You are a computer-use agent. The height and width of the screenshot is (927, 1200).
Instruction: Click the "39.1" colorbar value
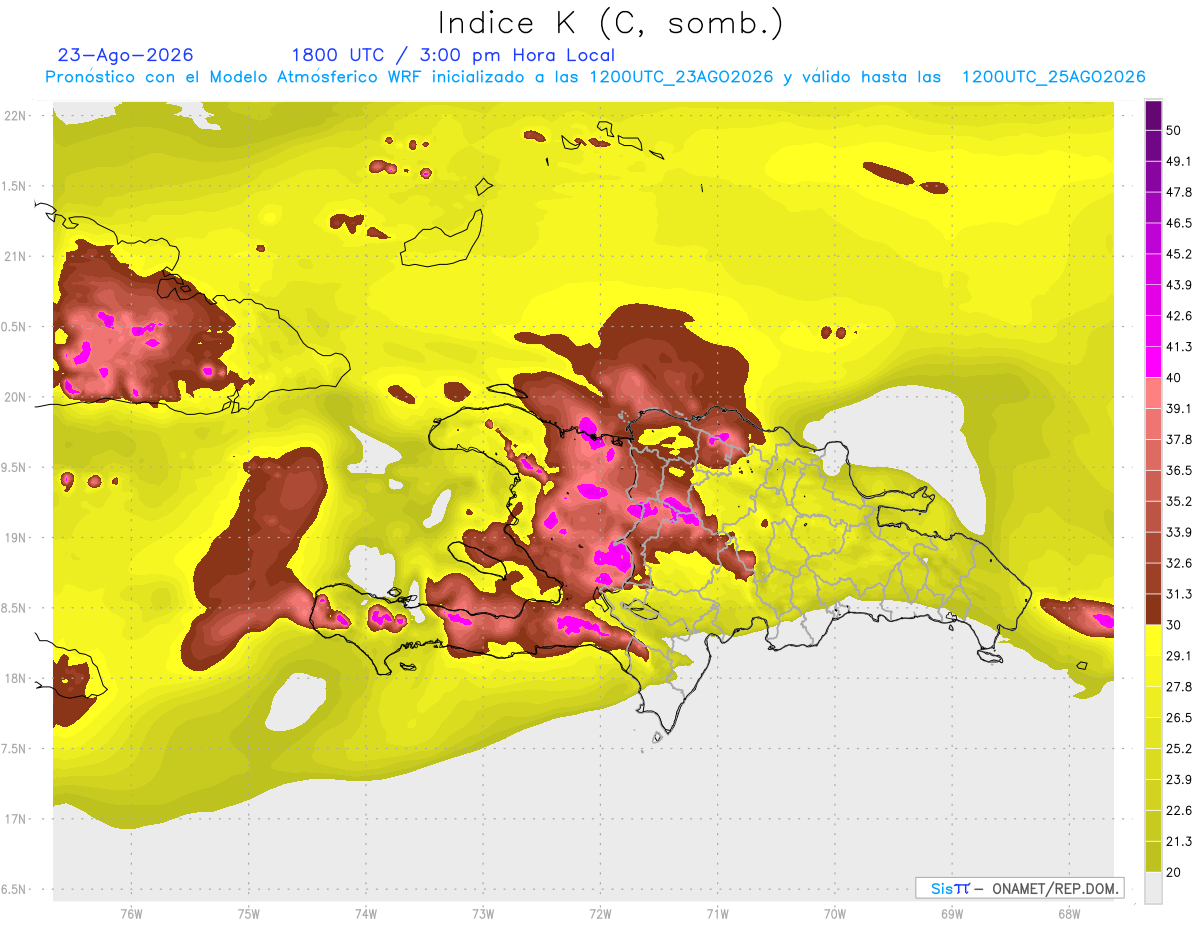click(x=1179, y=409)
